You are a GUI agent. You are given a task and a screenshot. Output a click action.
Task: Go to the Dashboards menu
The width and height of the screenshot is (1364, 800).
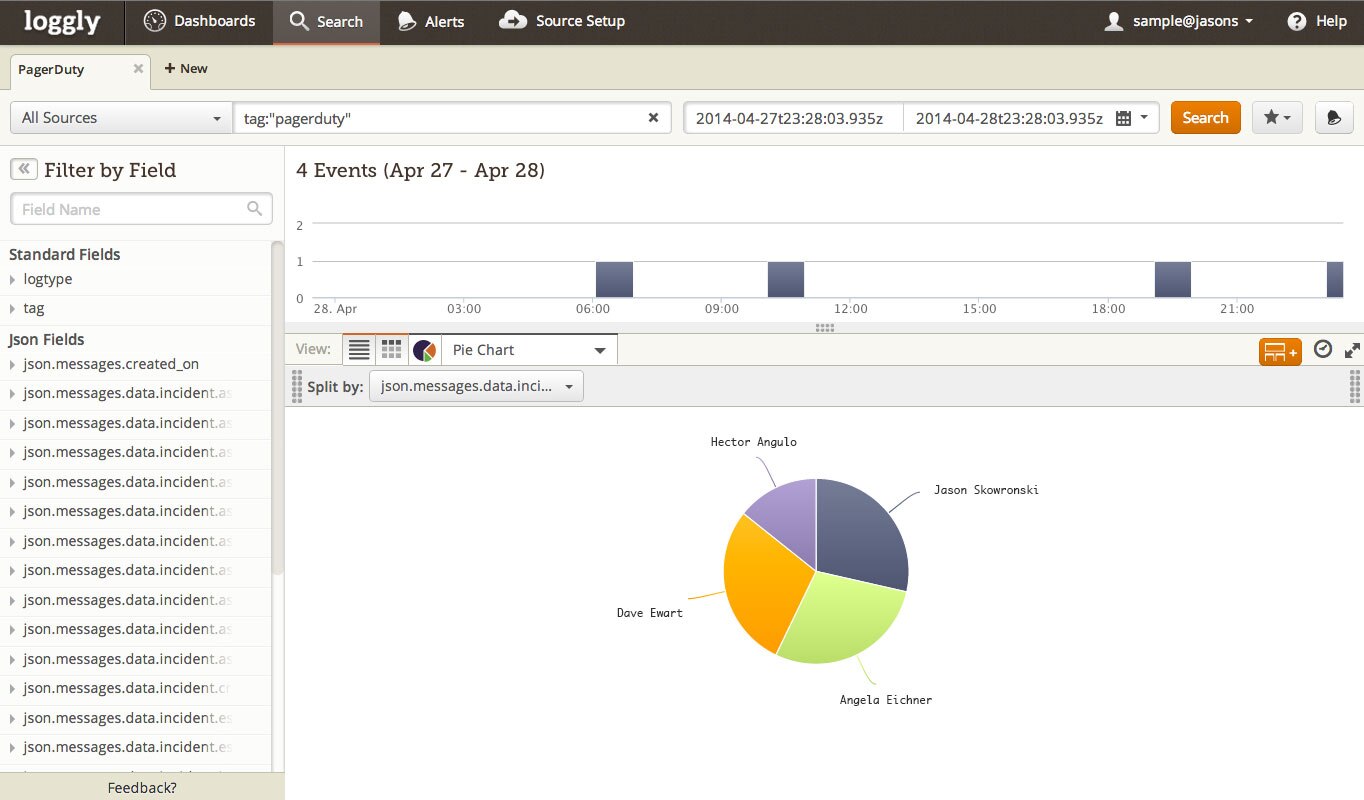[200, 21]
